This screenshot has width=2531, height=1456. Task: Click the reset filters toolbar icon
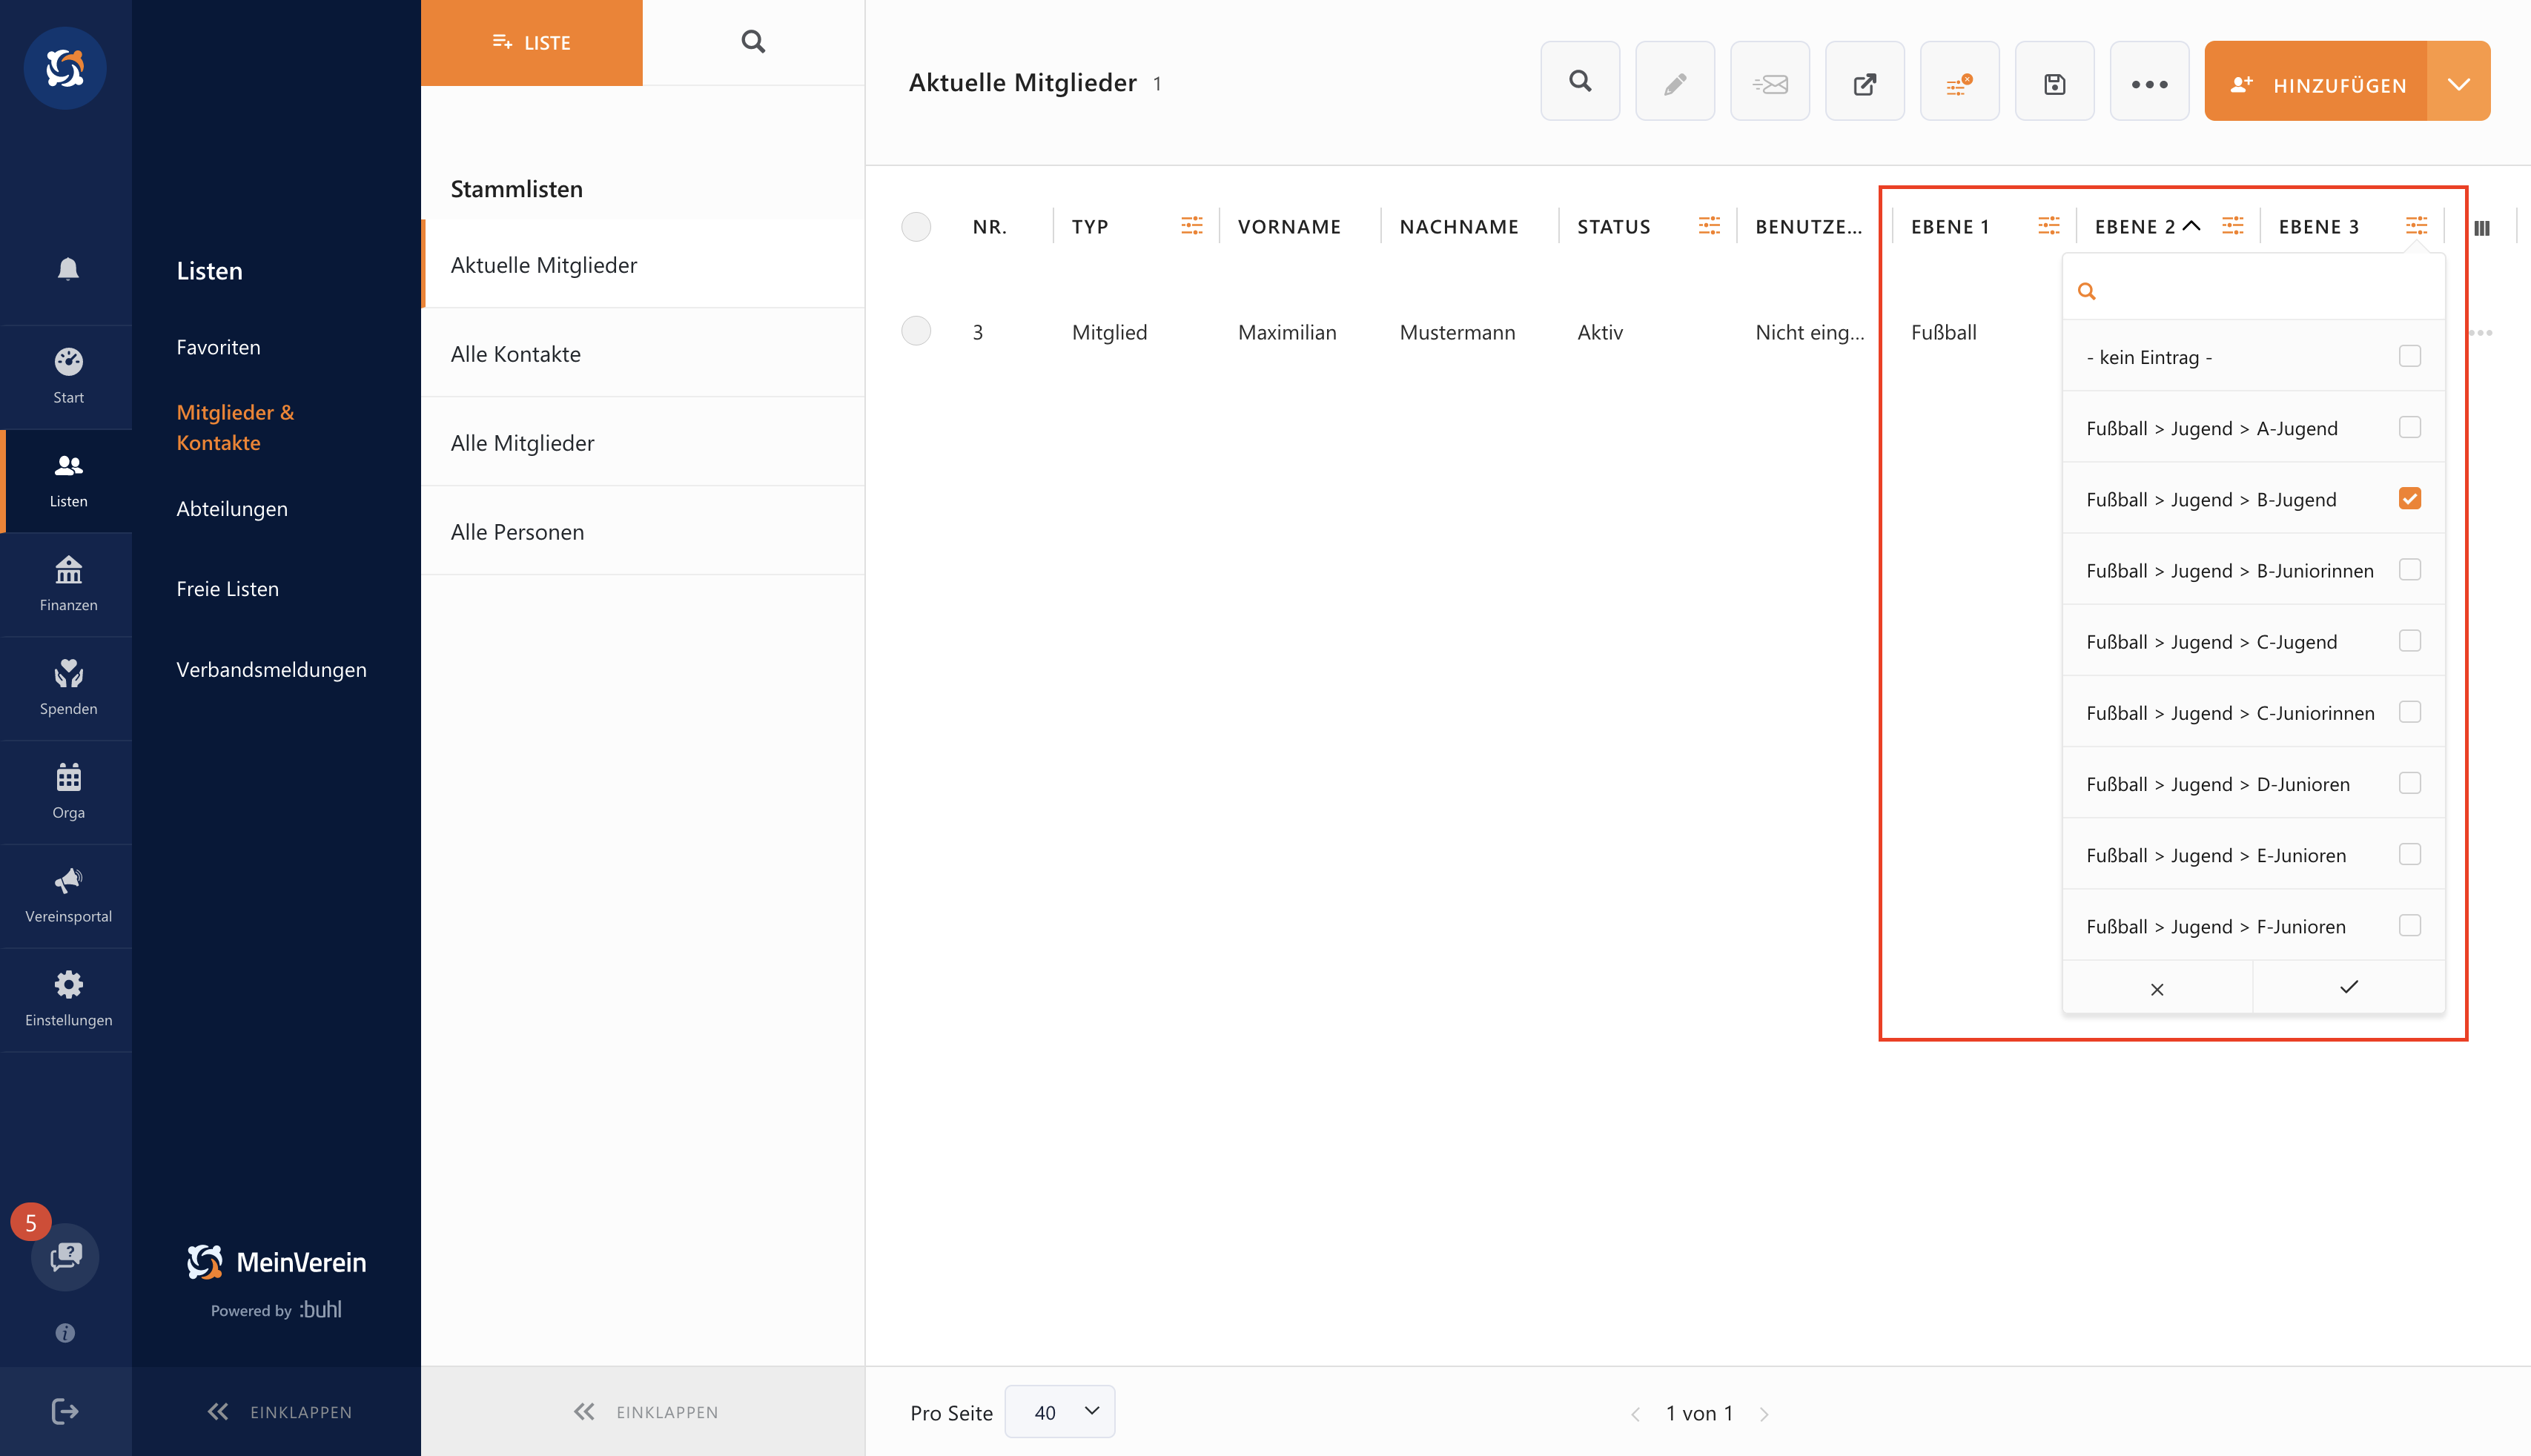[1958, 83]
